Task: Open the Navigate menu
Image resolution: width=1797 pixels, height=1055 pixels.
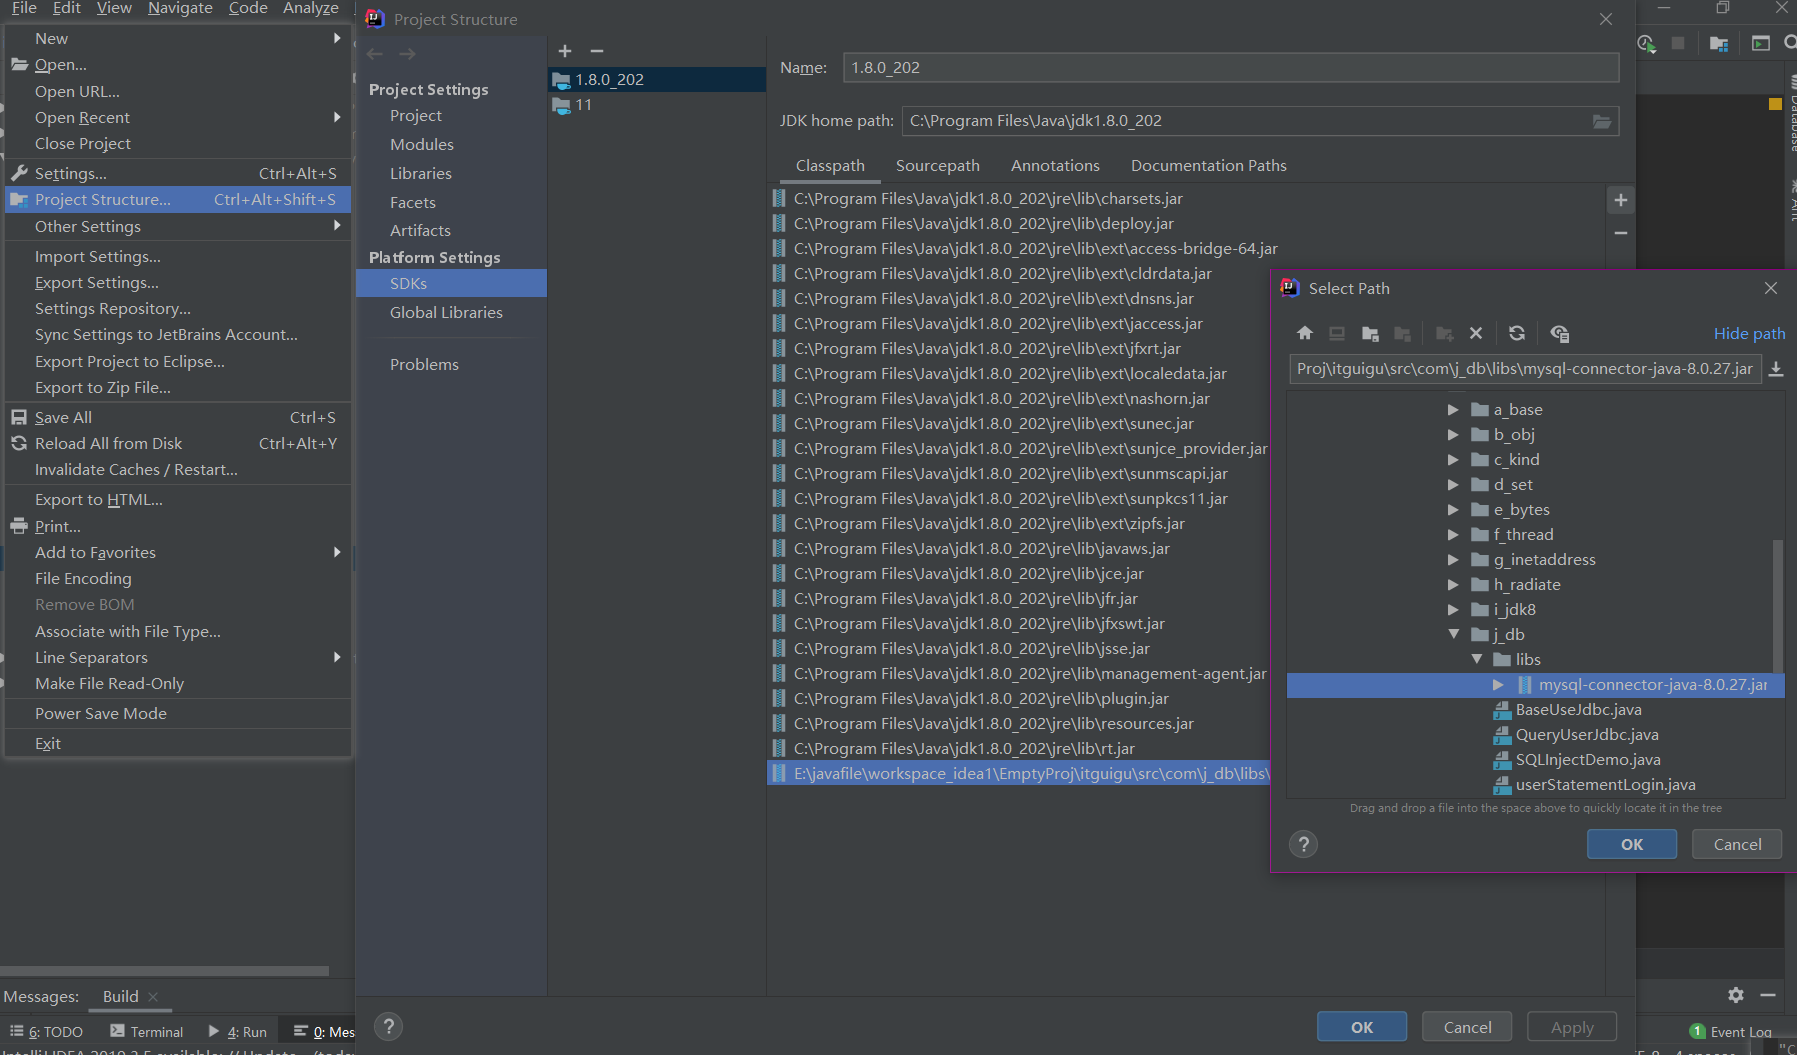Action: (x=180, y=8)
